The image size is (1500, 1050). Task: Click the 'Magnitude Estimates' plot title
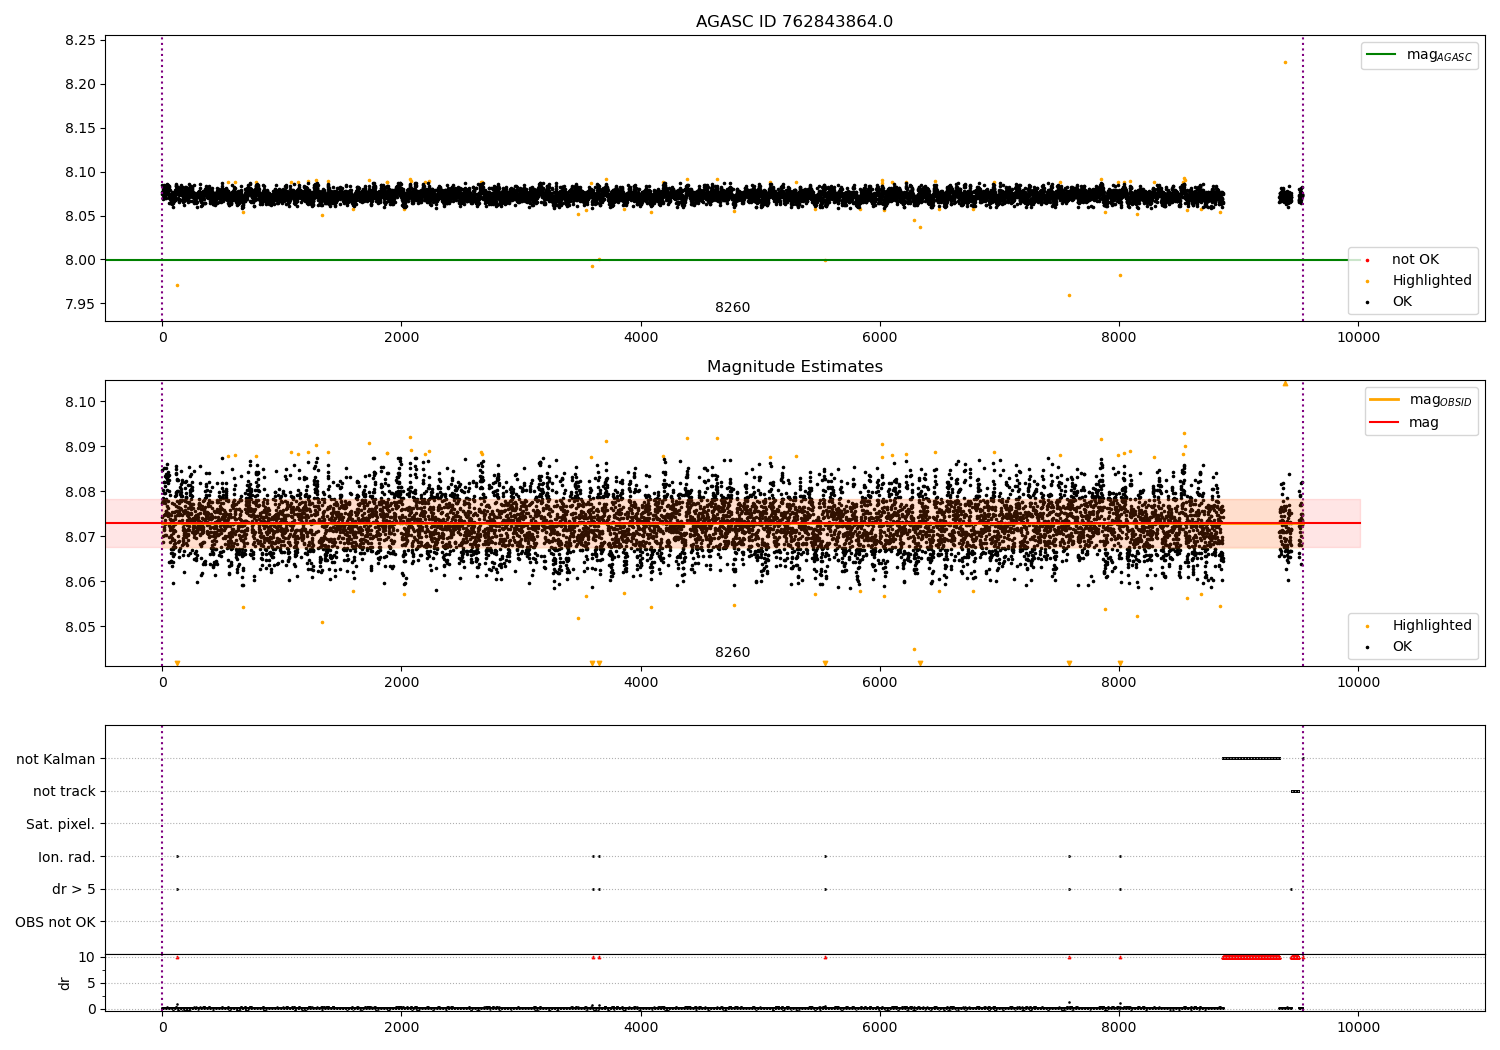click(x=794, y=367)
